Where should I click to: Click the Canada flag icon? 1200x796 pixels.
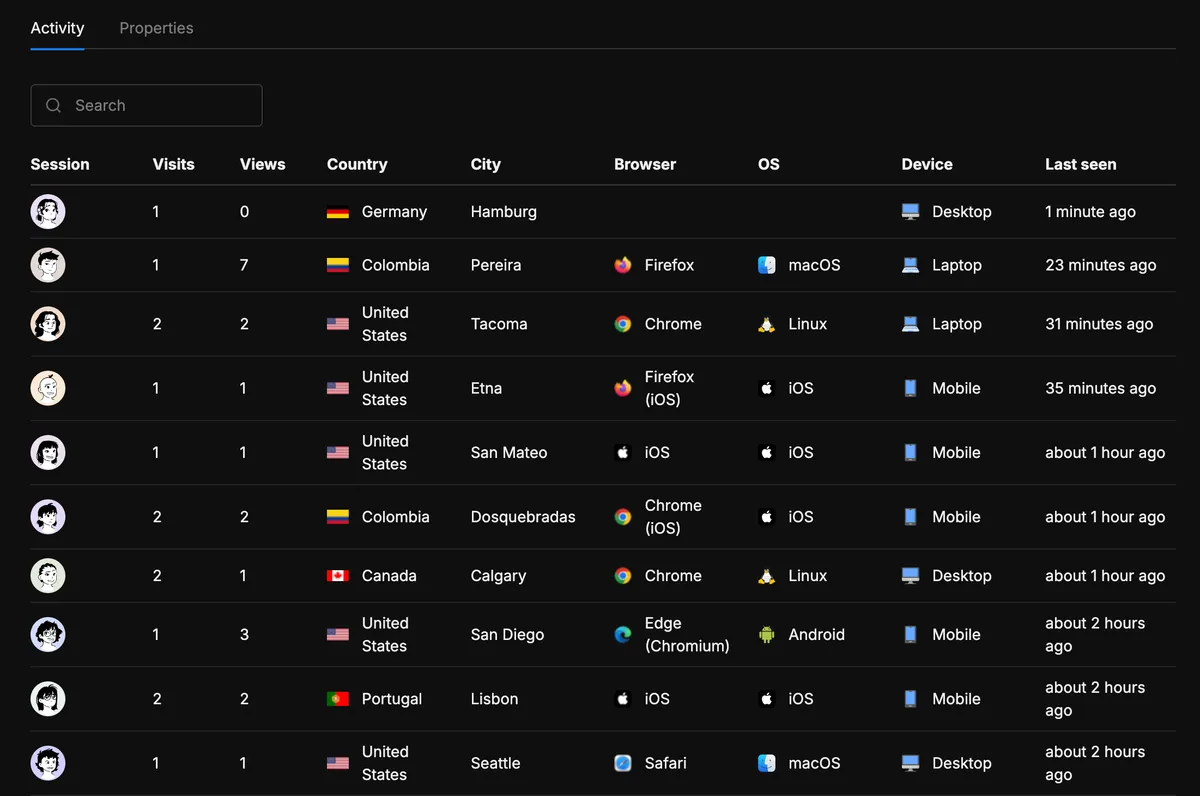(x=338, y=576)
